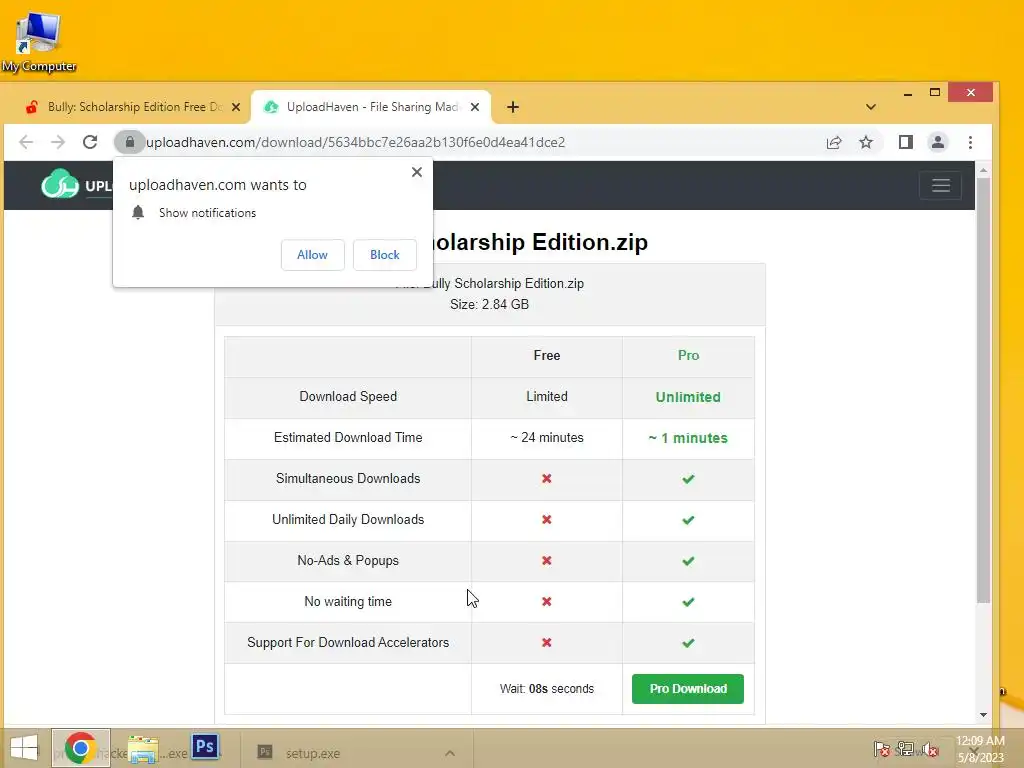Image resolution: width=1024 pixels, height=768 pixels.
Task: Click the 'Size: 2.84 GB' text
Action: coord(489,304)
